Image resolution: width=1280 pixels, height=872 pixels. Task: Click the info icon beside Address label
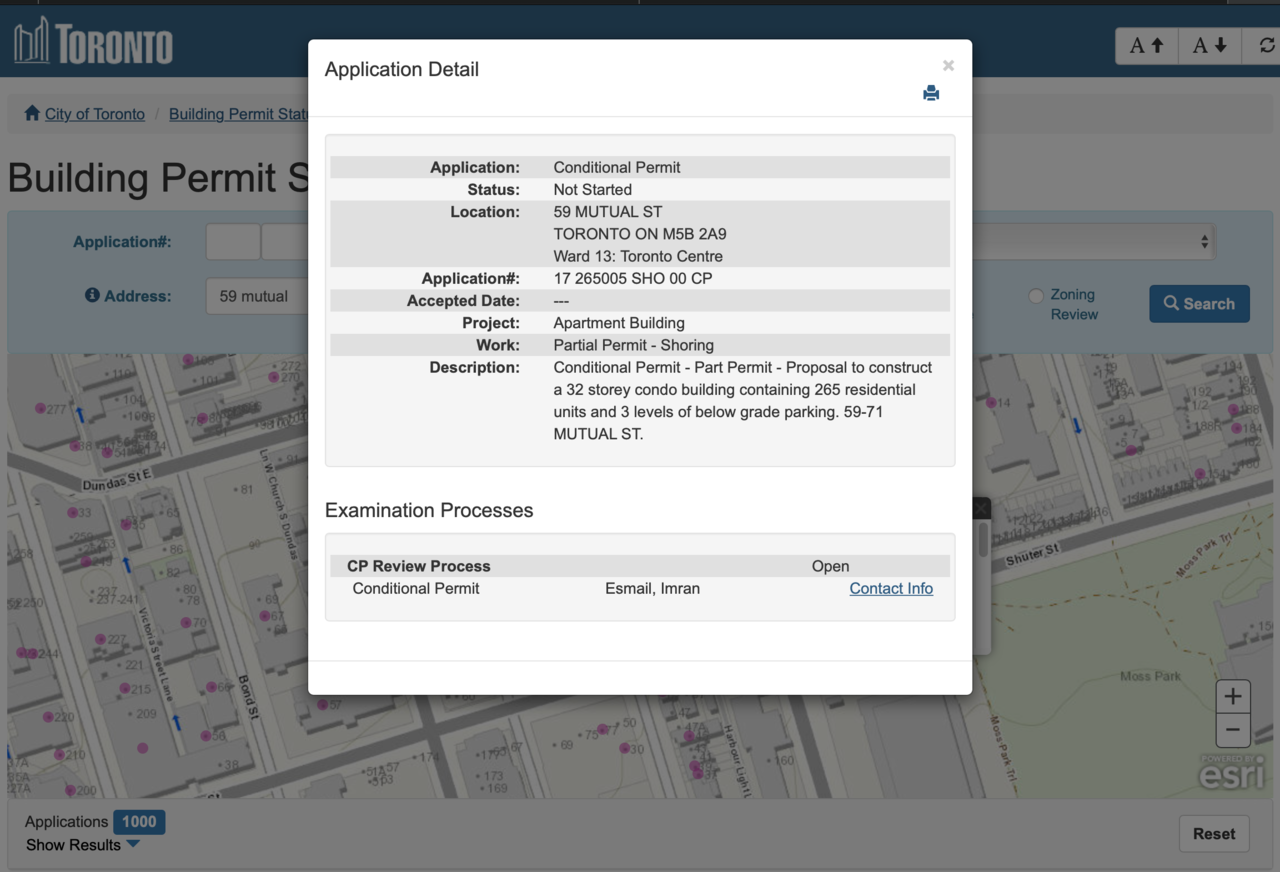pos(92,295)
